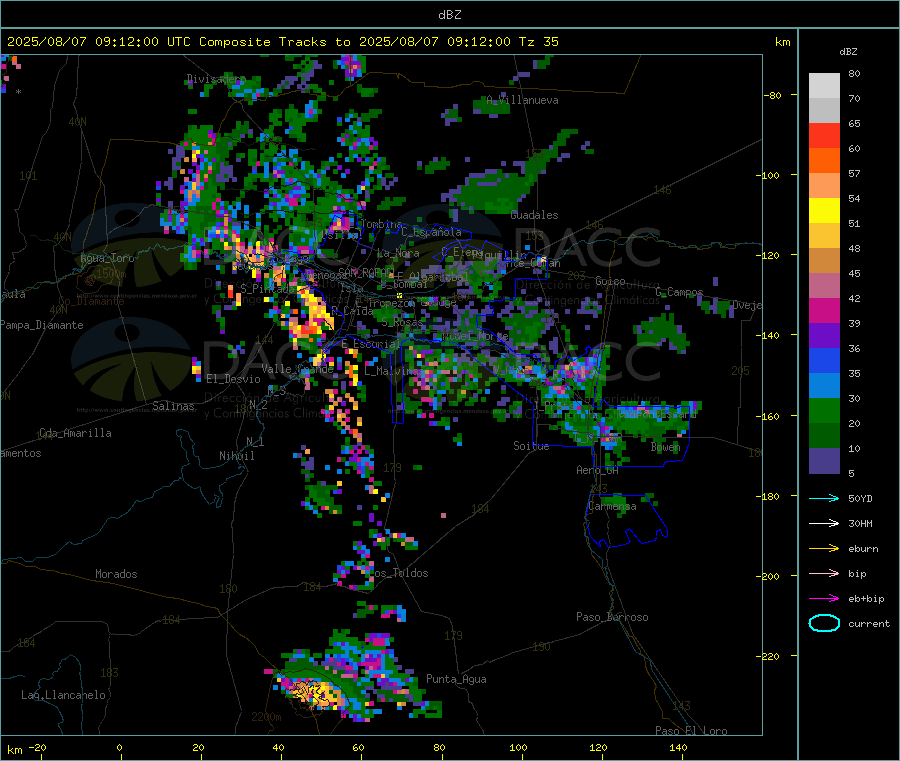The width and height of the screenshot is (900, 761).
Task: Pick the light blue 30-35 dBZ swatch
Action: click(824, 386)
